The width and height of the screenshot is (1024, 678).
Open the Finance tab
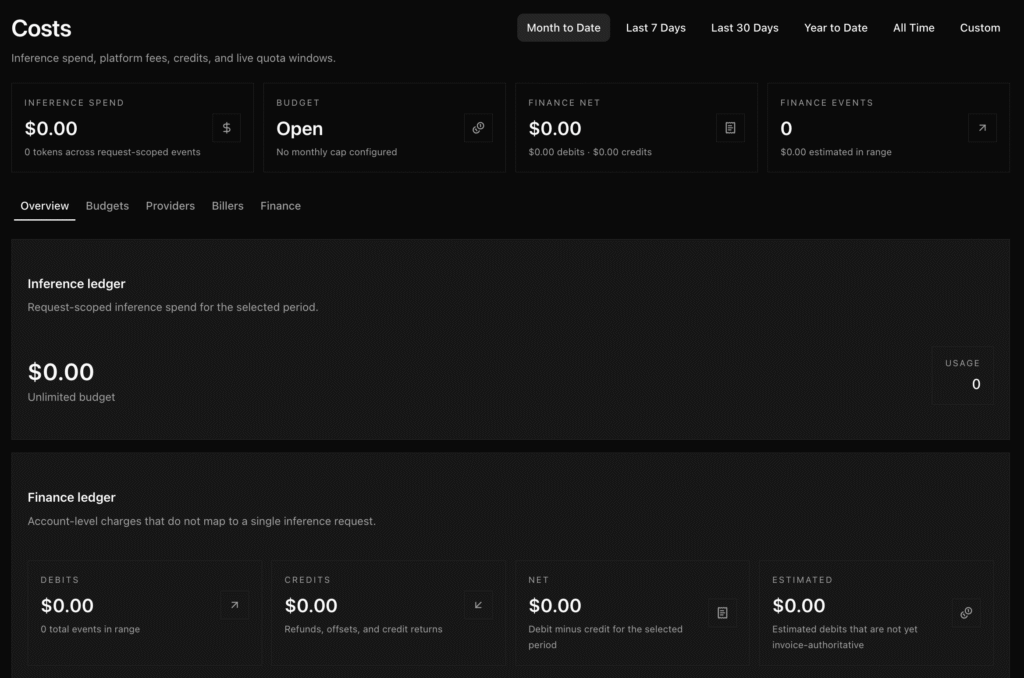point(280,205)
